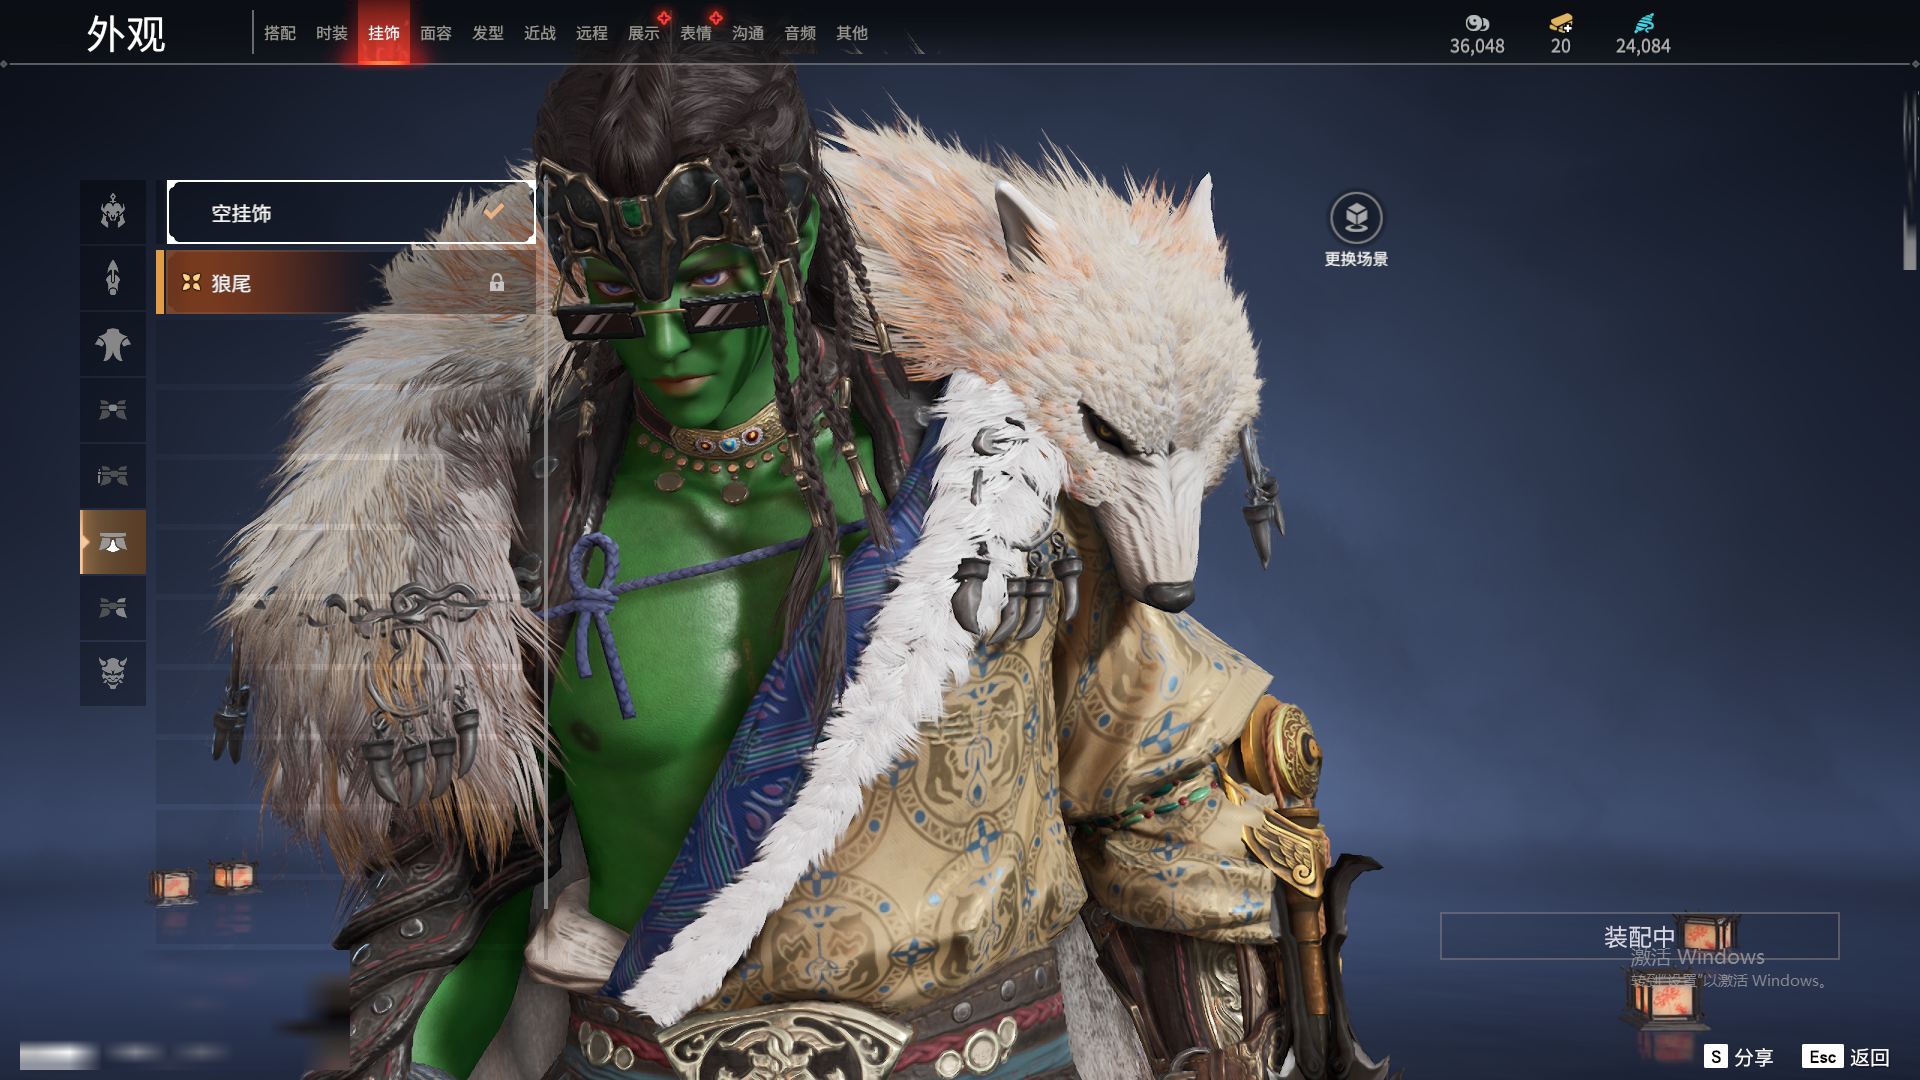
Task: Select the helmet headwear category icon
Action: click(113, 212)
